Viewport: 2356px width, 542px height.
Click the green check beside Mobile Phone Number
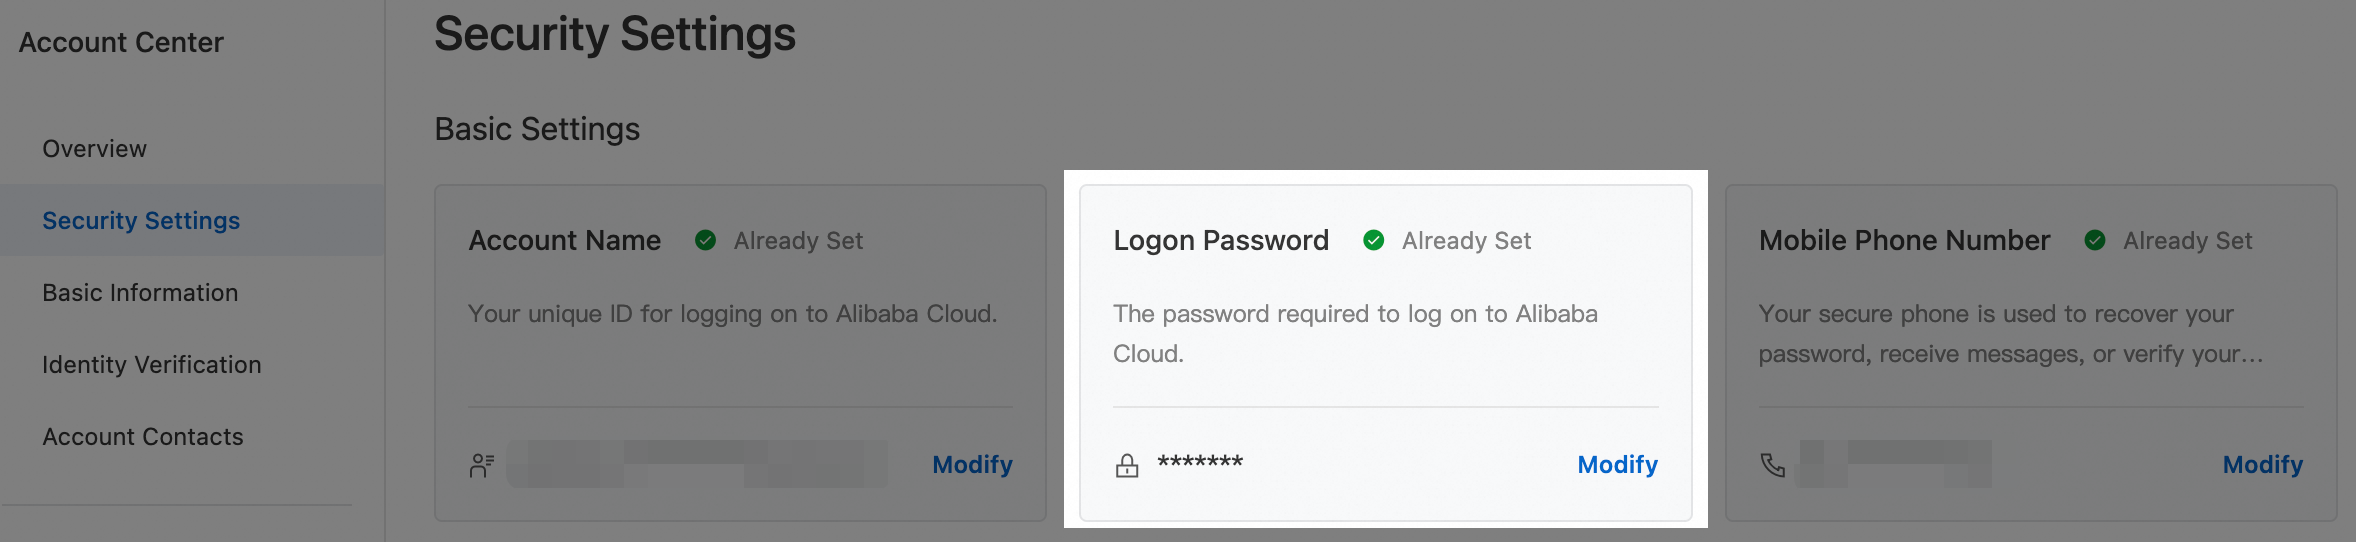click(x=2095, y=240)
